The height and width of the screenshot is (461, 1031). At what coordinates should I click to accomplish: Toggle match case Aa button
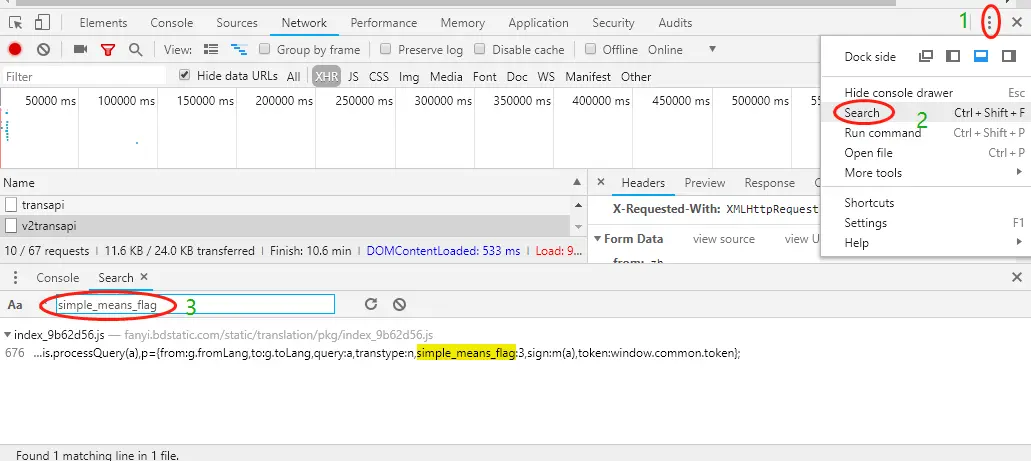pyautogui.click(x=15, y=304)
